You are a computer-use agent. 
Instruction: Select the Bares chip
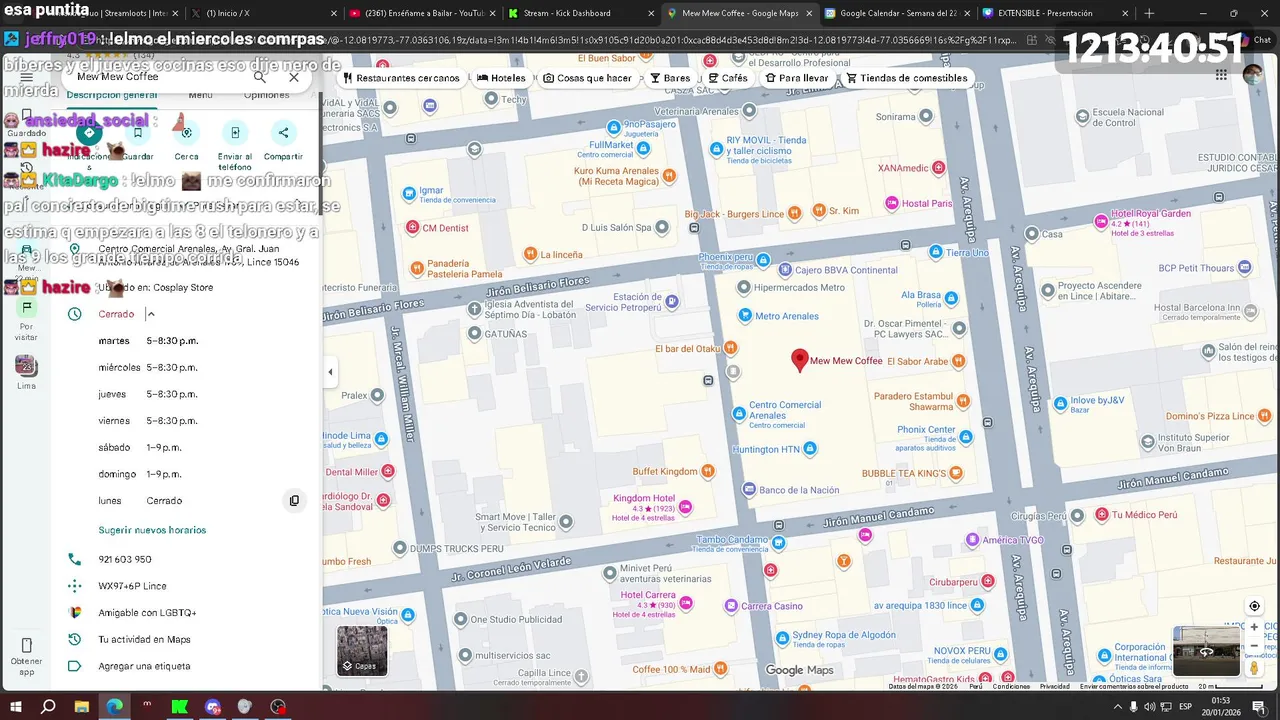pyautogui.click(x=669, y=78)
